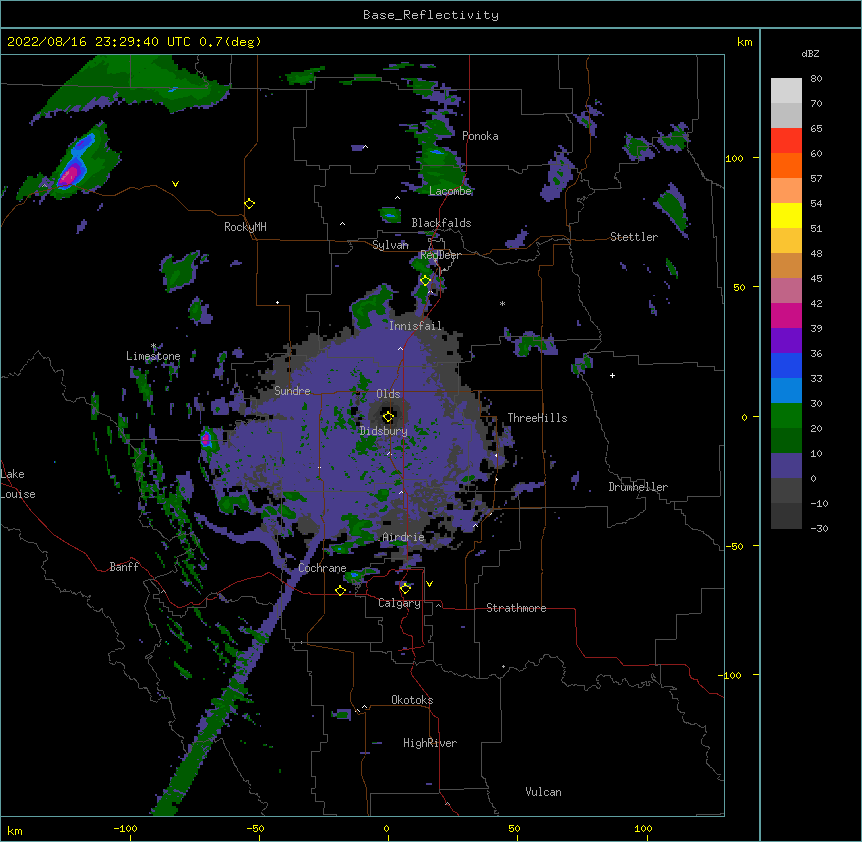Click the yellow V marker northwest of RockyMH
This screenshot has width=862, height=842.
175,184
